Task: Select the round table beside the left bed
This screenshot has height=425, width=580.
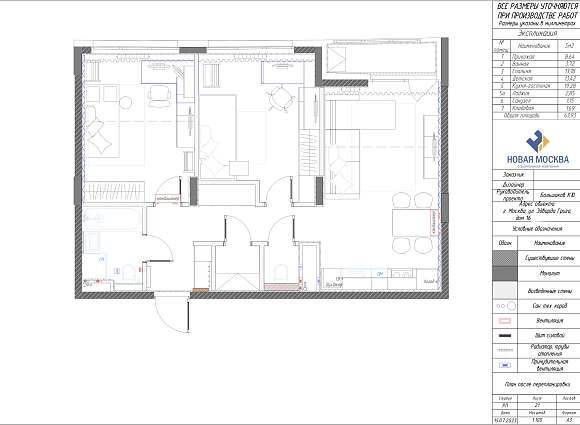Action: point(125,102)
